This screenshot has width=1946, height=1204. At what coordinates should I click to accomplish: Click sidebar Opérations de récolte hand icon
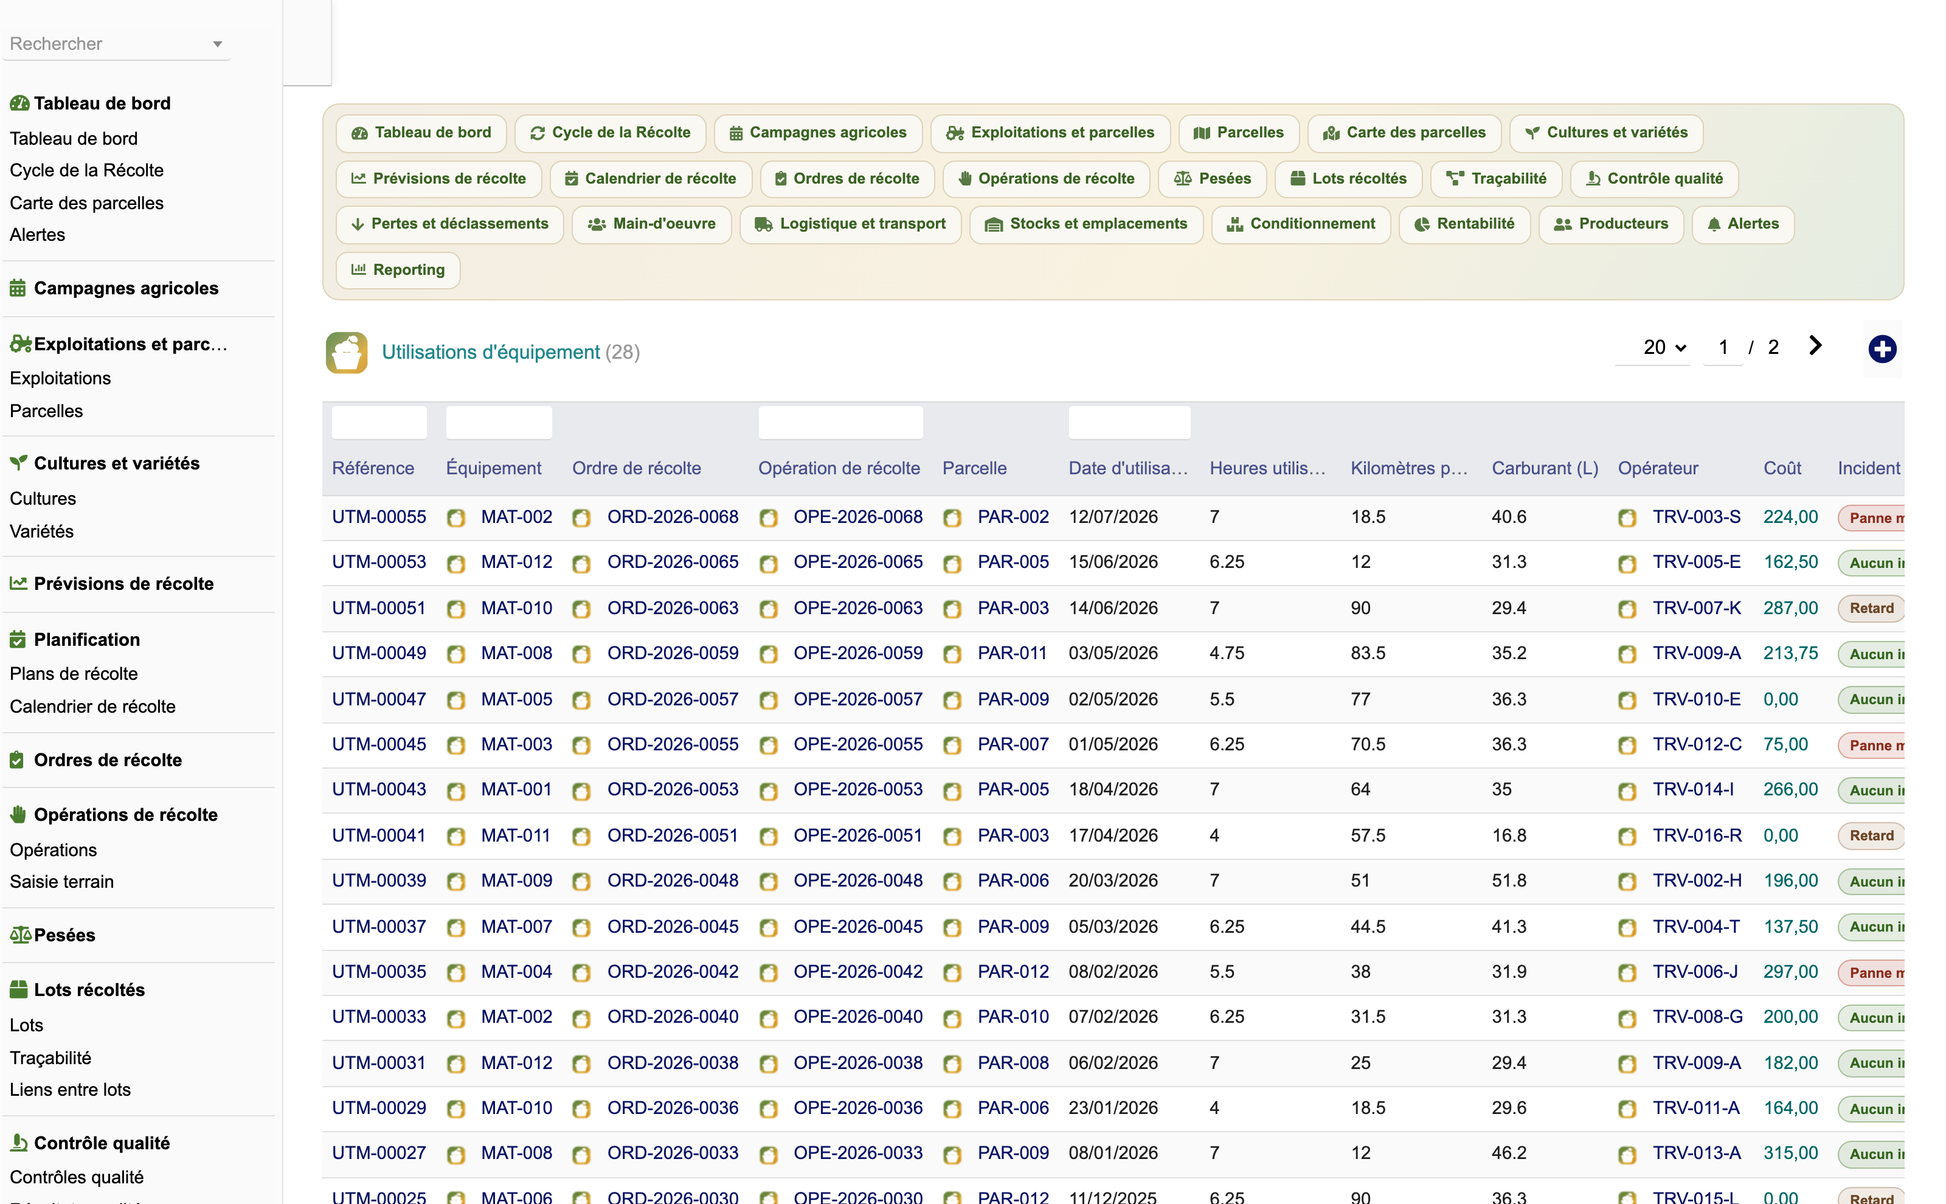point(18,815)
